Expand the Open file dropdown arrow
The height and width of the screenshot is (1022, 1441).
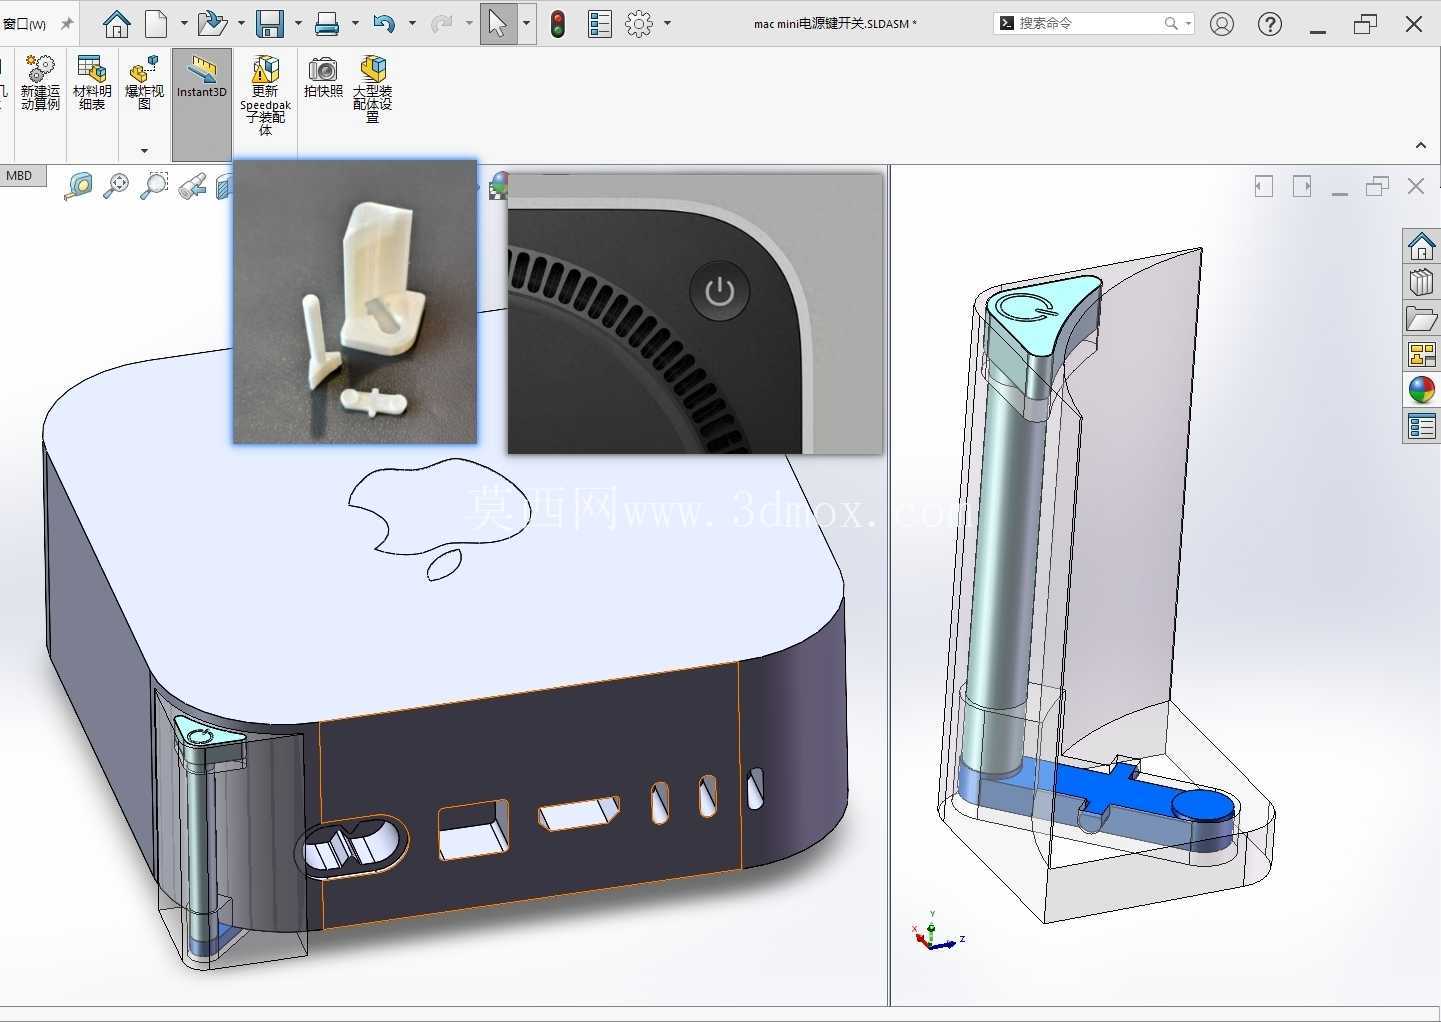241,23
